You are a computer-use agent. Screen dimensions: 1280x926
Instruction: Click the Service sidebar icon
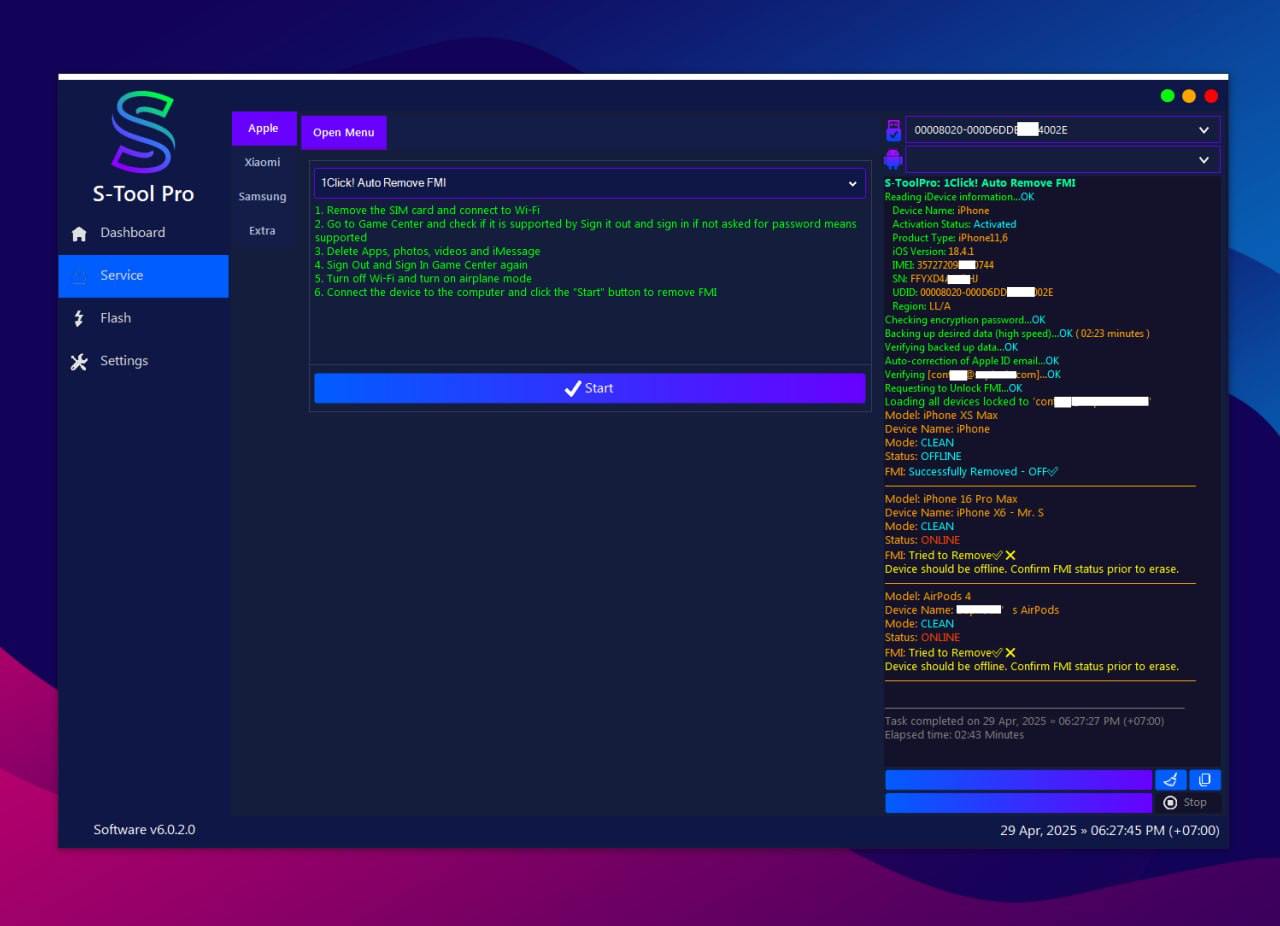[x=79, y=276]
